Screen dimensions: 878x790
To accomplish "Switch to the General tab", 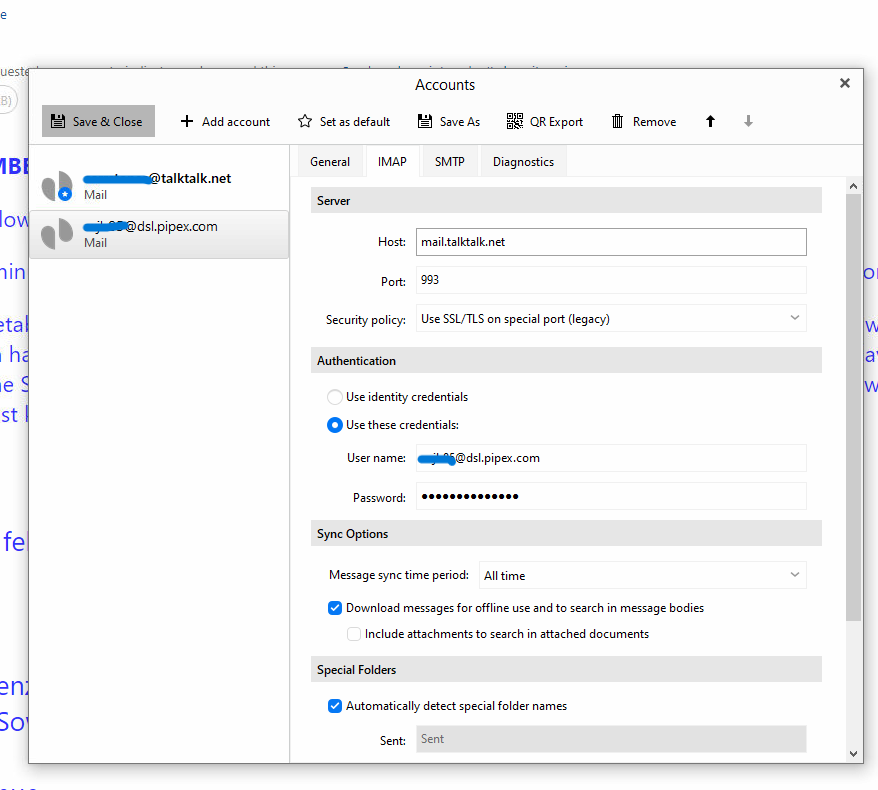I will (x=330, y=162).
